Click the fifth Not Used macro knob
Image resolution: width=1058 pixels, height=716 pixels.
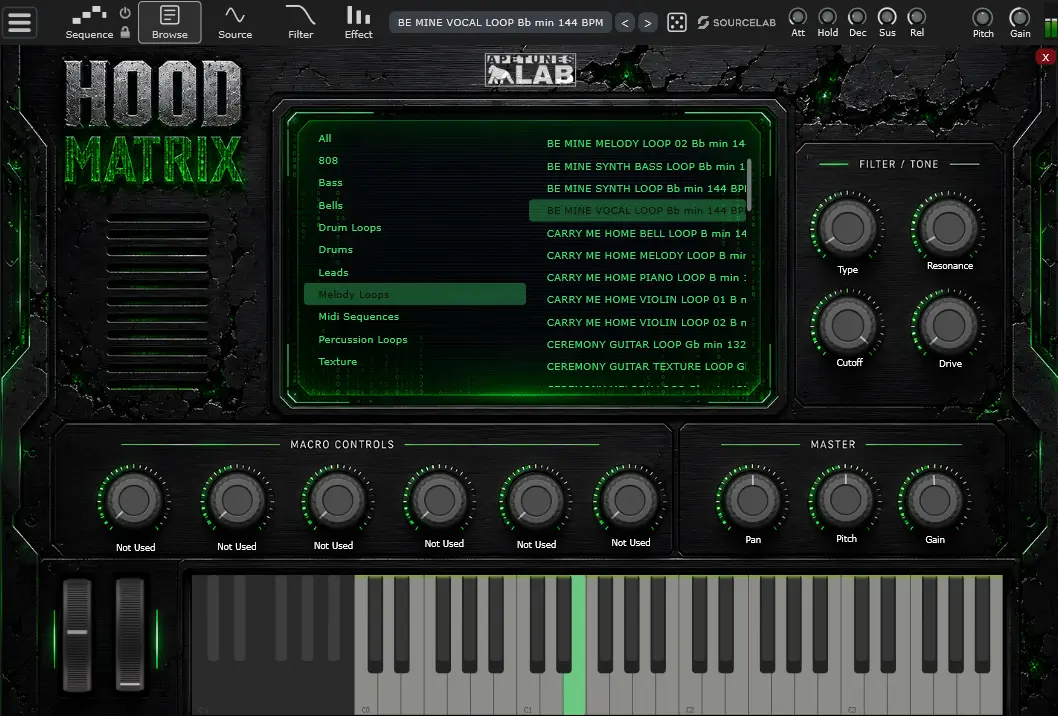535,501
